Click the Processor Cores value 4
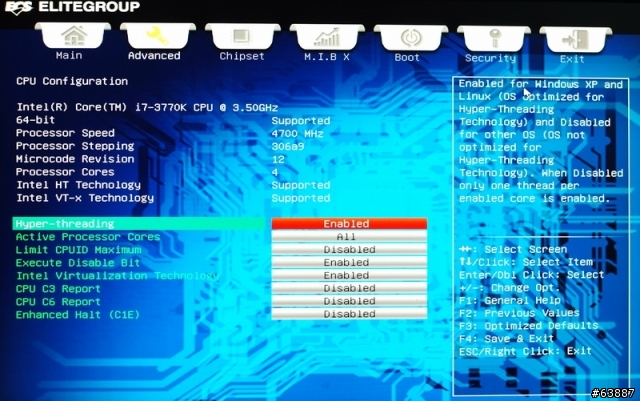The width and height of the screenshot is (640, 401). [x=275, y=172]
